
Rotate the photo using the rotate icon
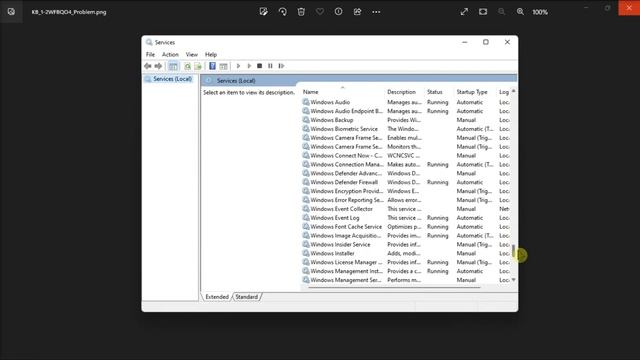click(x=282, y=12)
